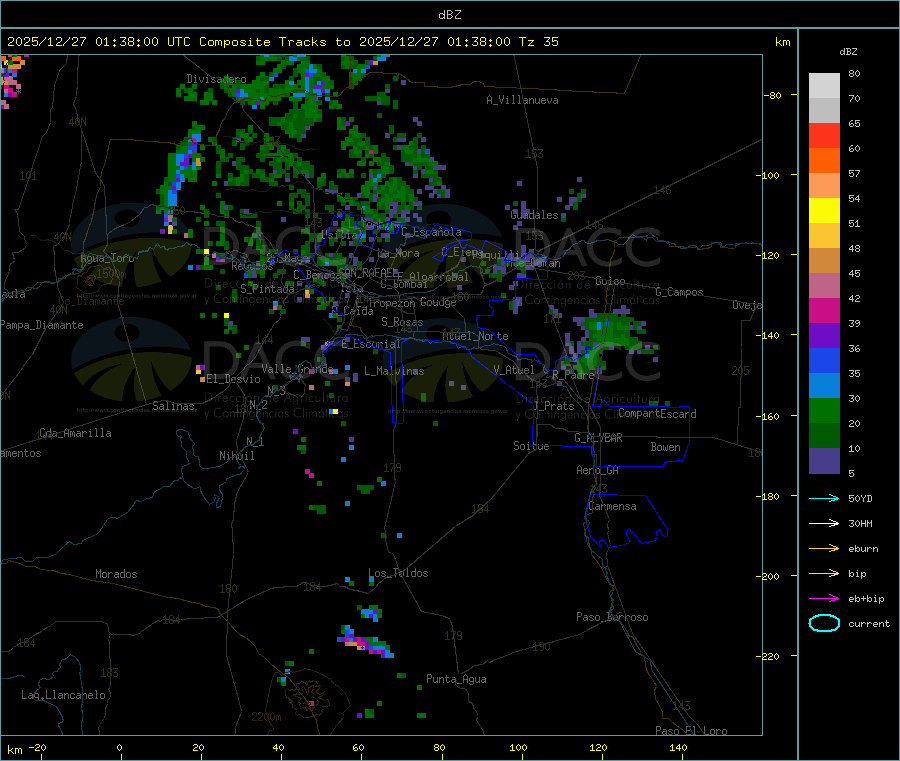Pick the dark blue swatch in dBZ scale
Image resolution: width=900 pixels, height=761 pixels.
[824, 360]
